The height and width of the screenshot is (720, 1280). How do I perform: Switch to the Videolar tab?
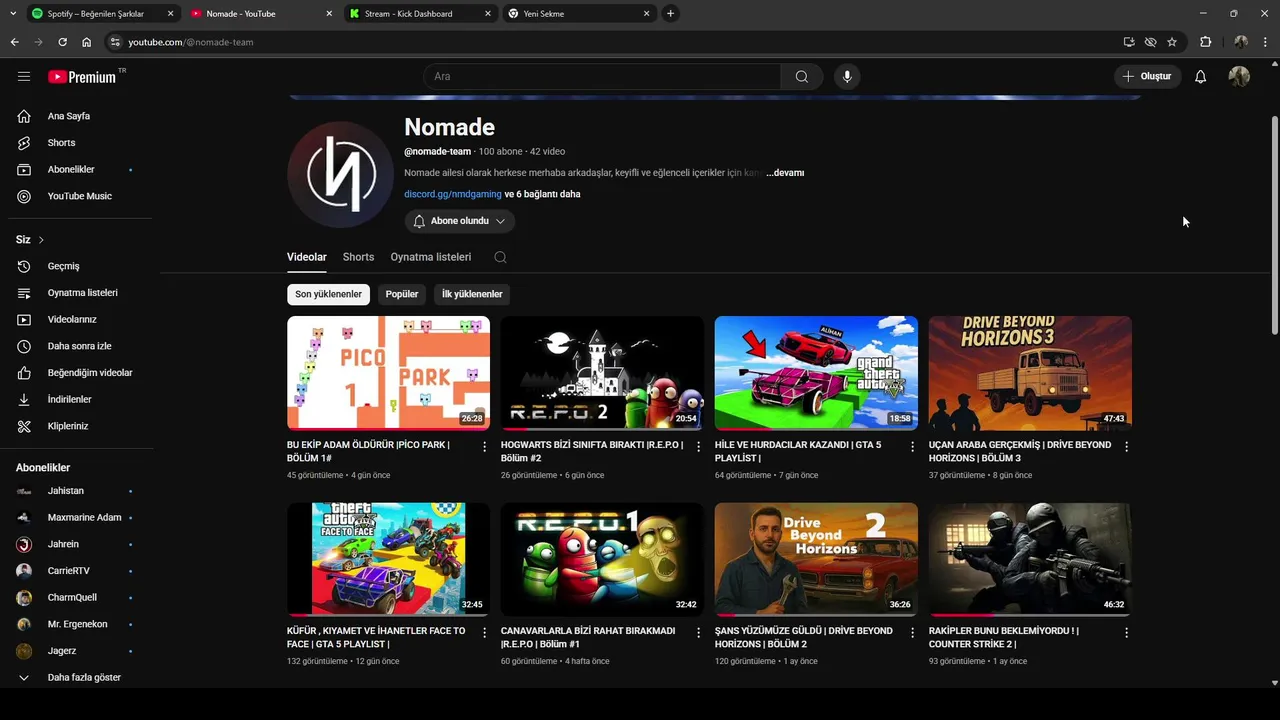click(307, 257)
